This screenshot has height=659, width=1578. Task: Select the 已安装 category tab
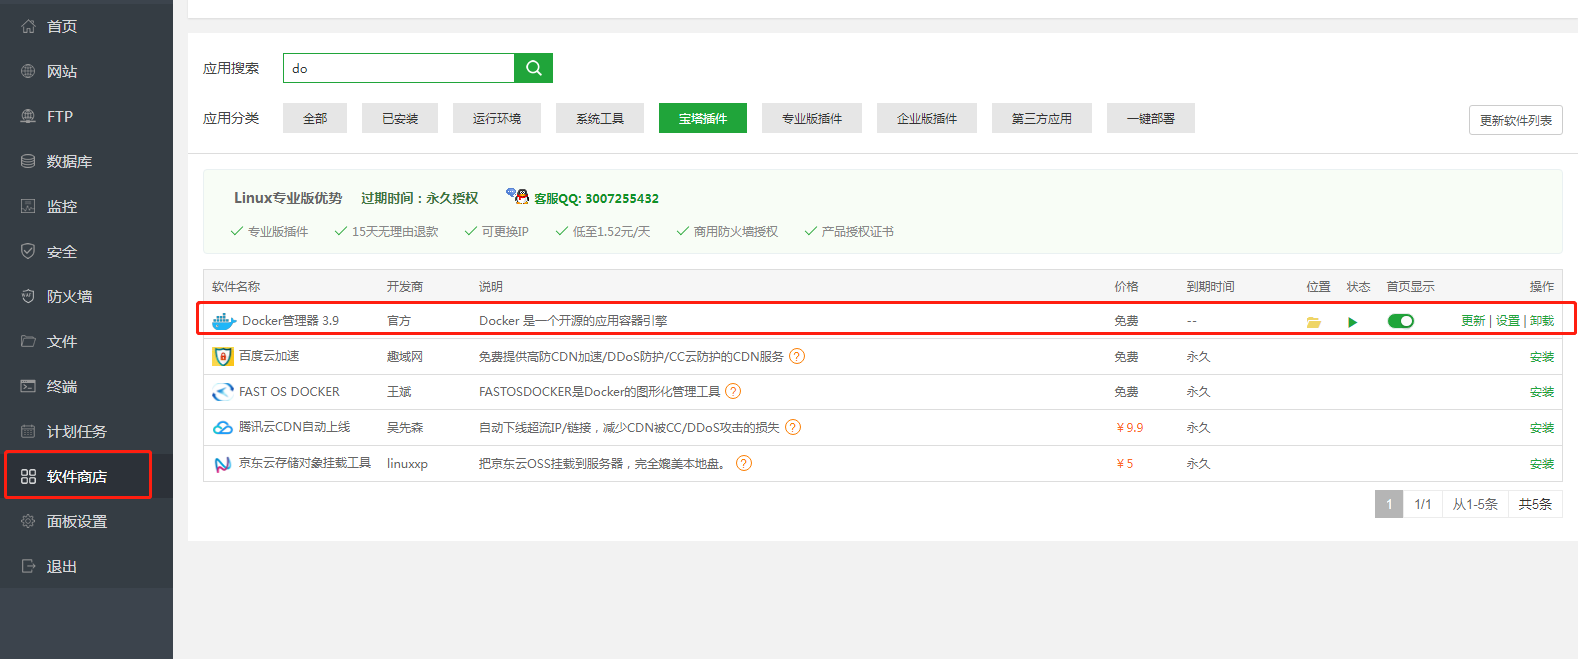coord(400,118)
